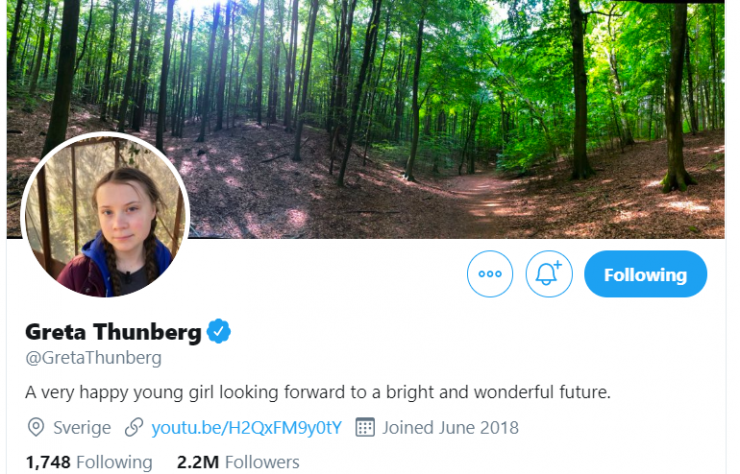Click the location pin icon
This screenshot has height=474, width=740.
pyautogui.click(x=36, y=428)
